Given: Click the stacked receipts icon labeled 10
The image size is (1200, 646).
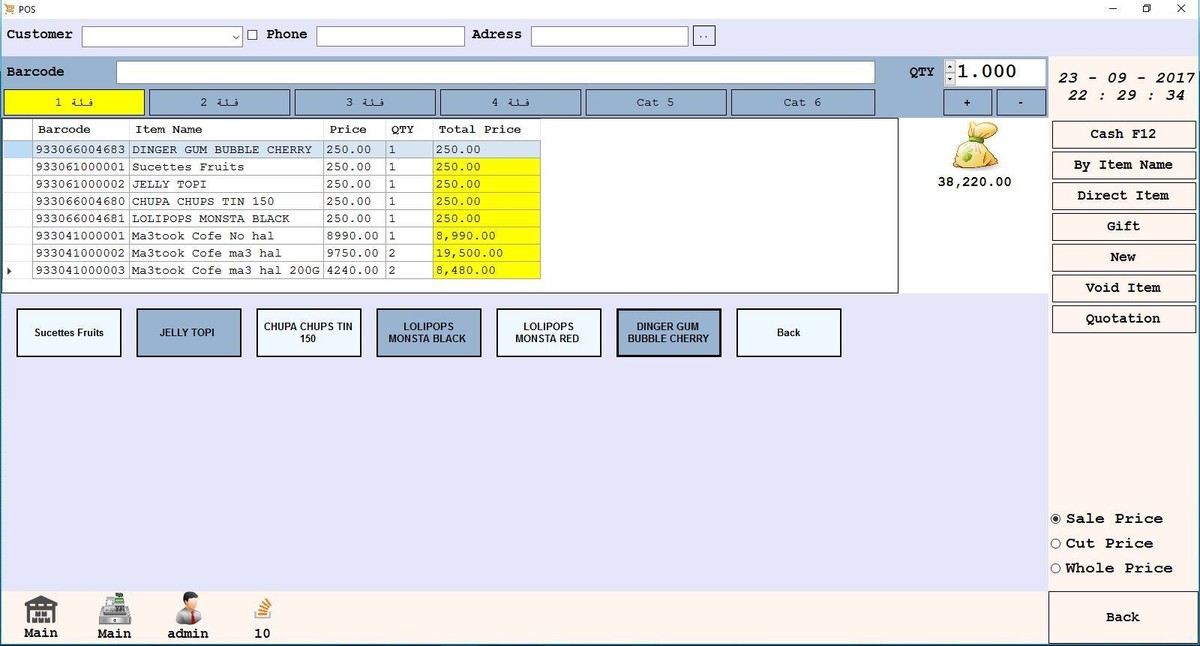Looking at the screenshot, I should click(262, 609).
